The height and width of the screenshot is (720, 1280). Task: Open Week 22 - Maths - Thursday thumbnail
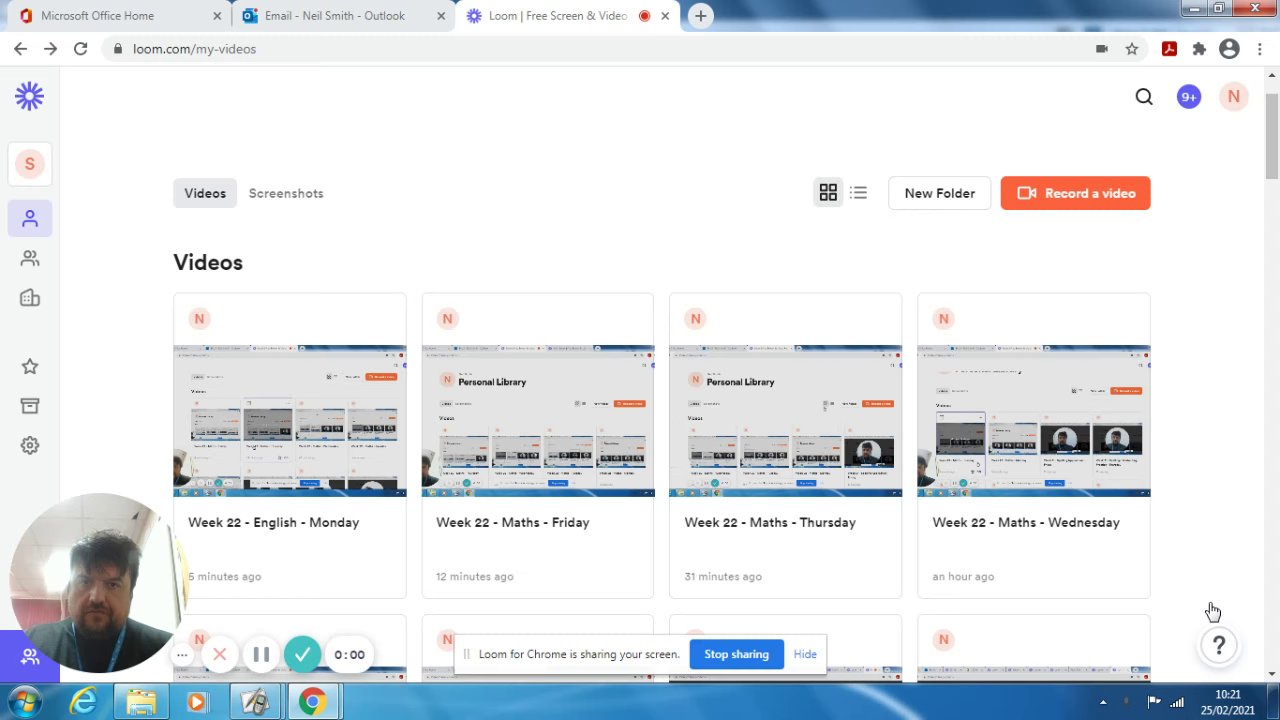coord(785,421)
